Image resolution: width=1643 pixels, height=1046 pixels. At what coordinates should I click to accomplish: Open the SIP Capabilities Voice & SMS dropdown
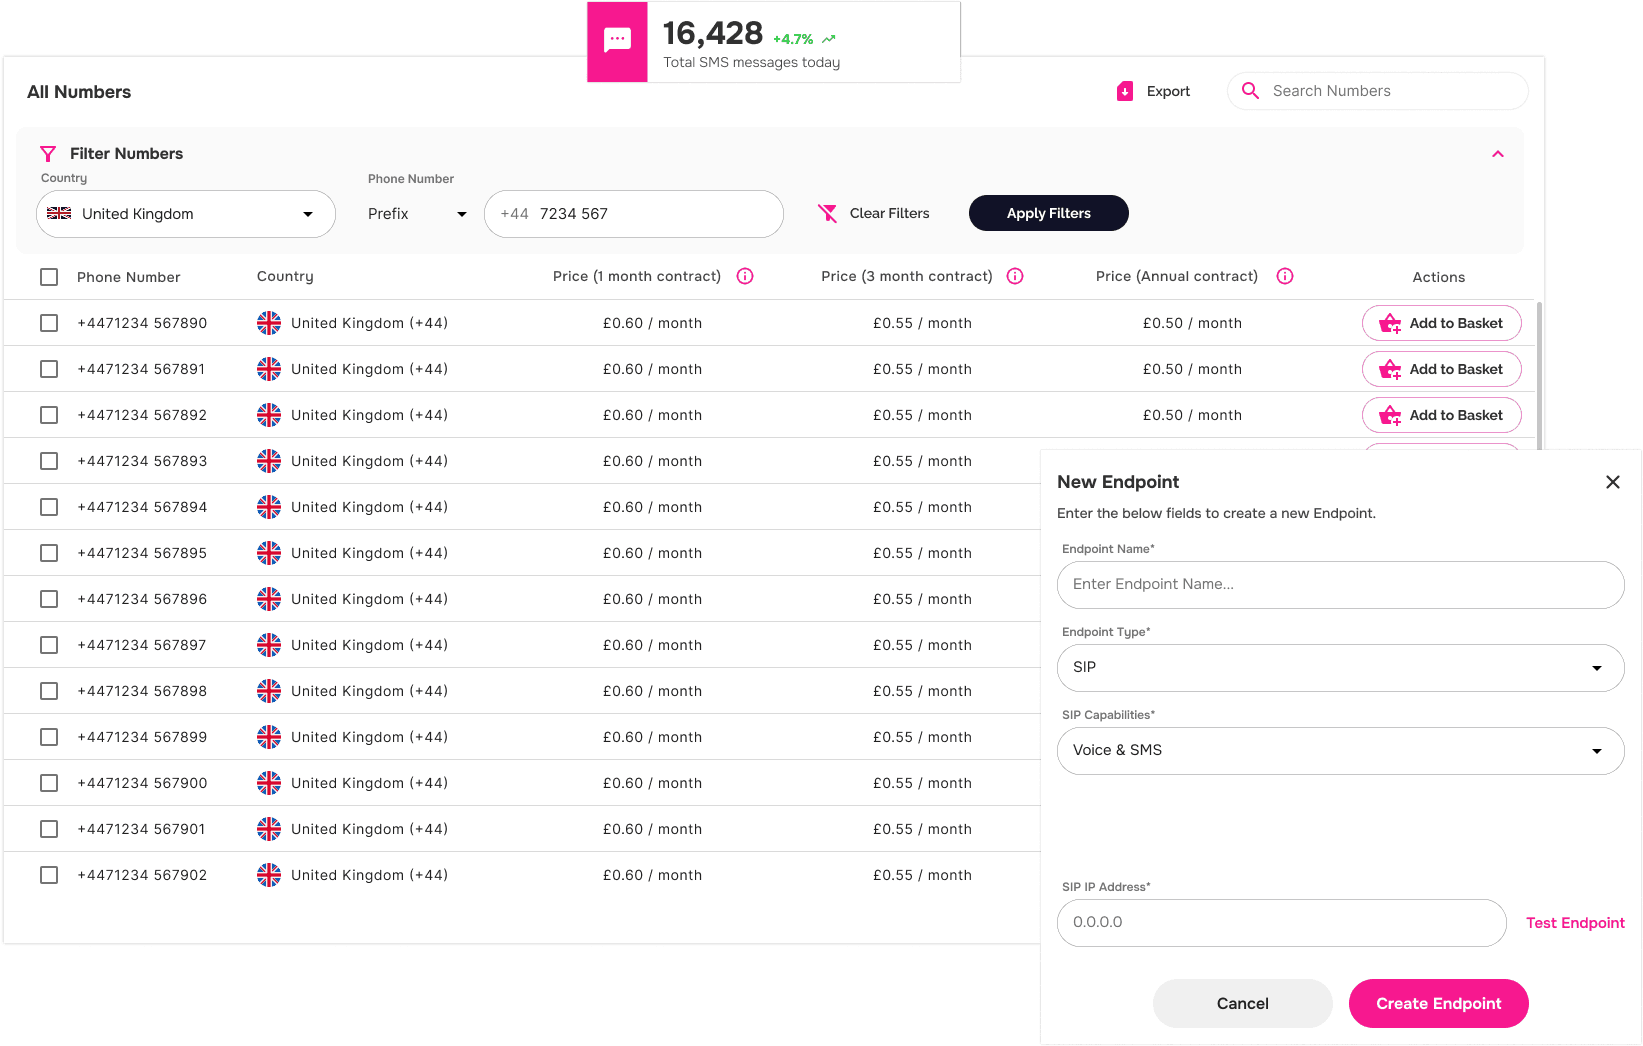tap(1340, 751)
